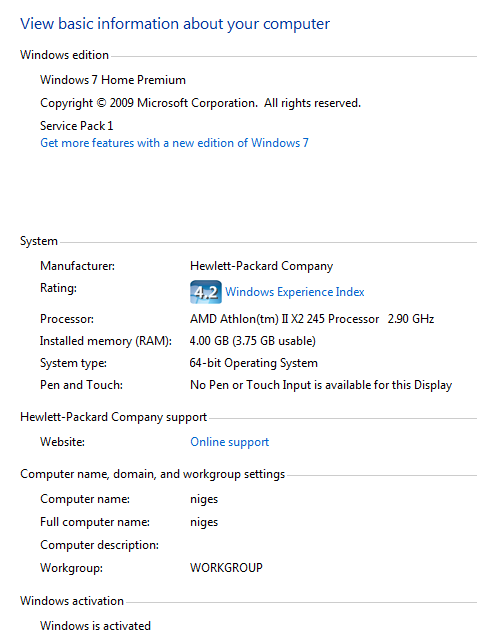Open the Online support website link

click(230, 442)
